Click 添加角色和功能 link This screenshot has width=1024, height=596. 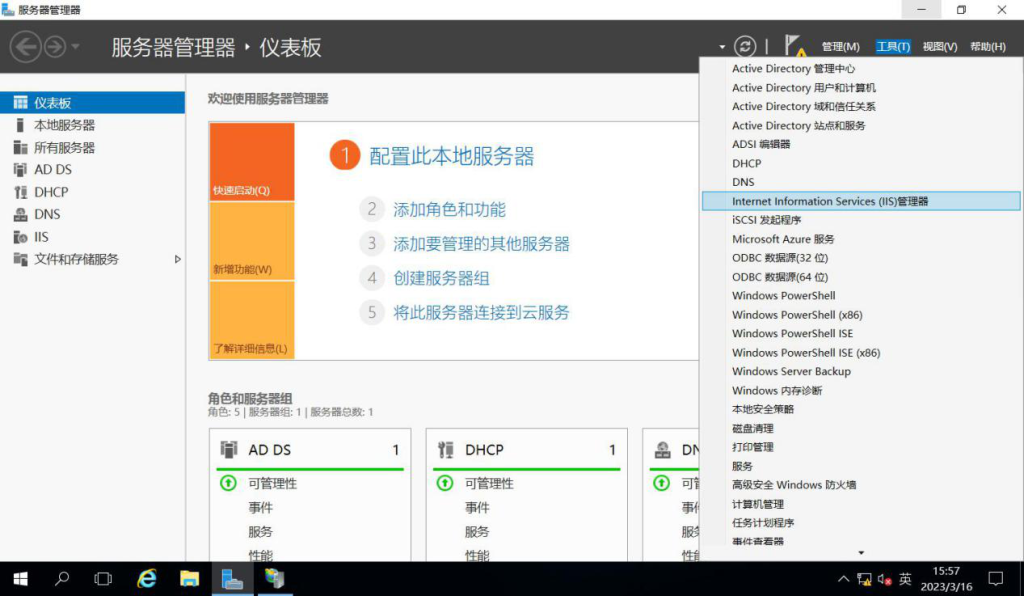pos(449,210)
